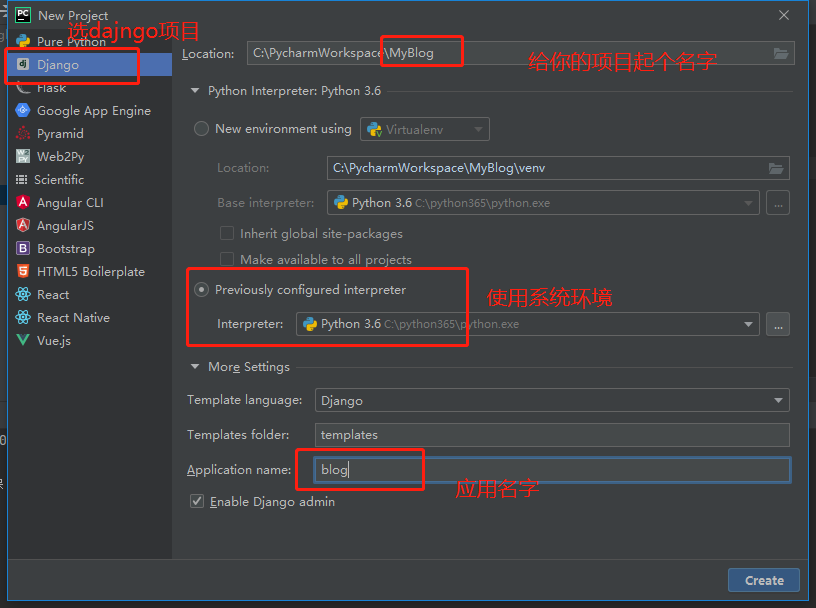Select Pure Python project type

click(71, 42)
